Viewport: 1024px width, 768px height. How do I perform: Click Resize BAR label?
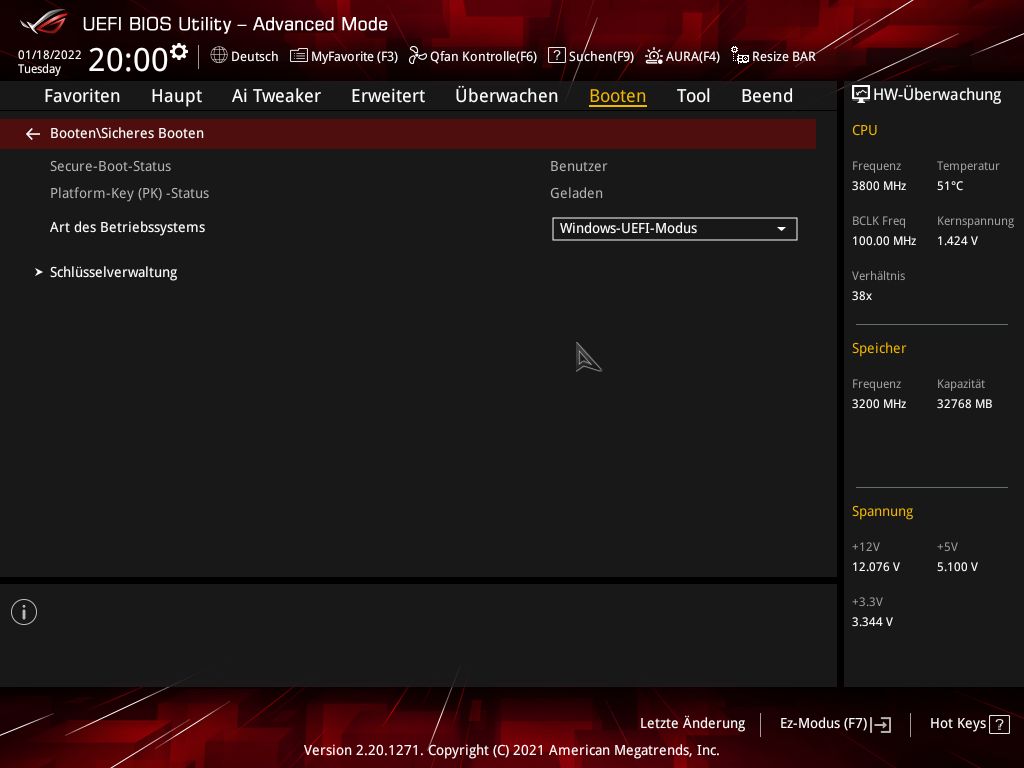click(x=784, y=57)
